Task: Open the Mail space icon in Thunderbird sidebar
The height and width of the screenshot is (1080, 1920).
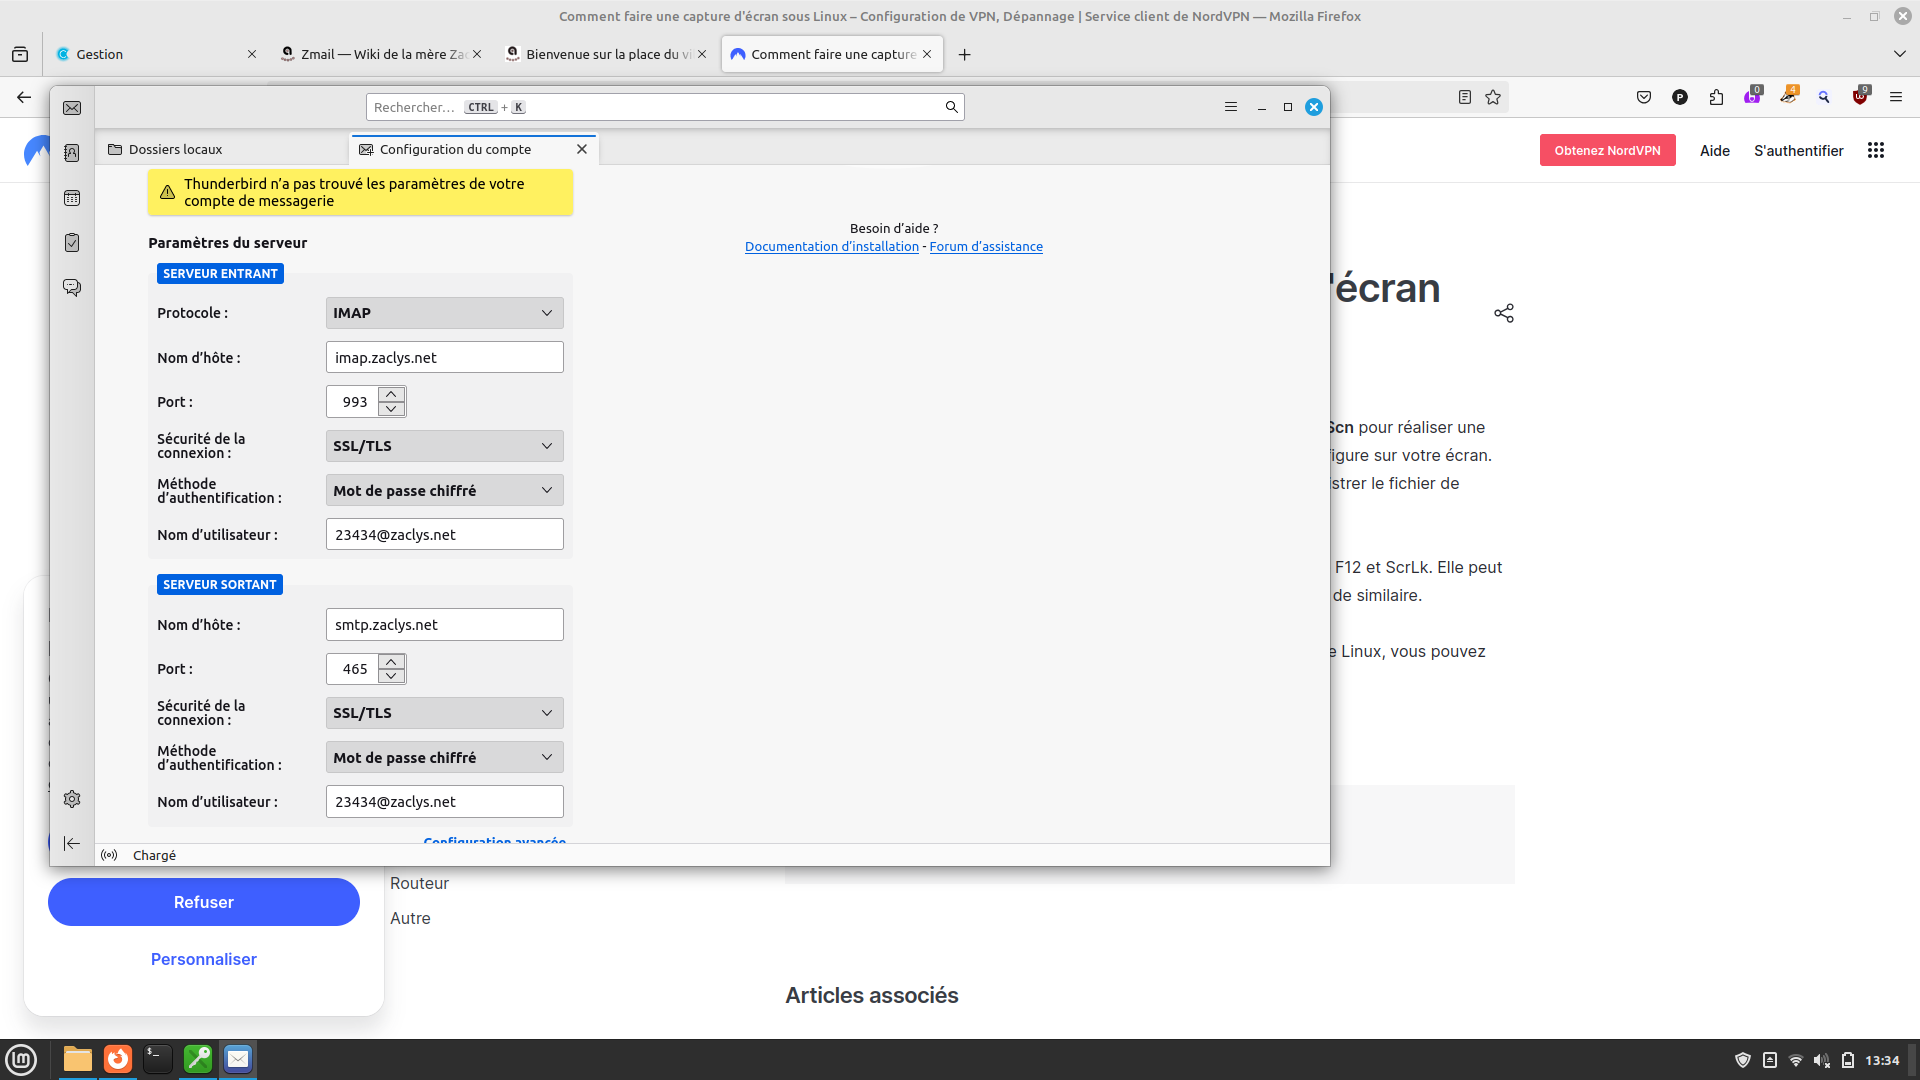Action: (72, 108)
